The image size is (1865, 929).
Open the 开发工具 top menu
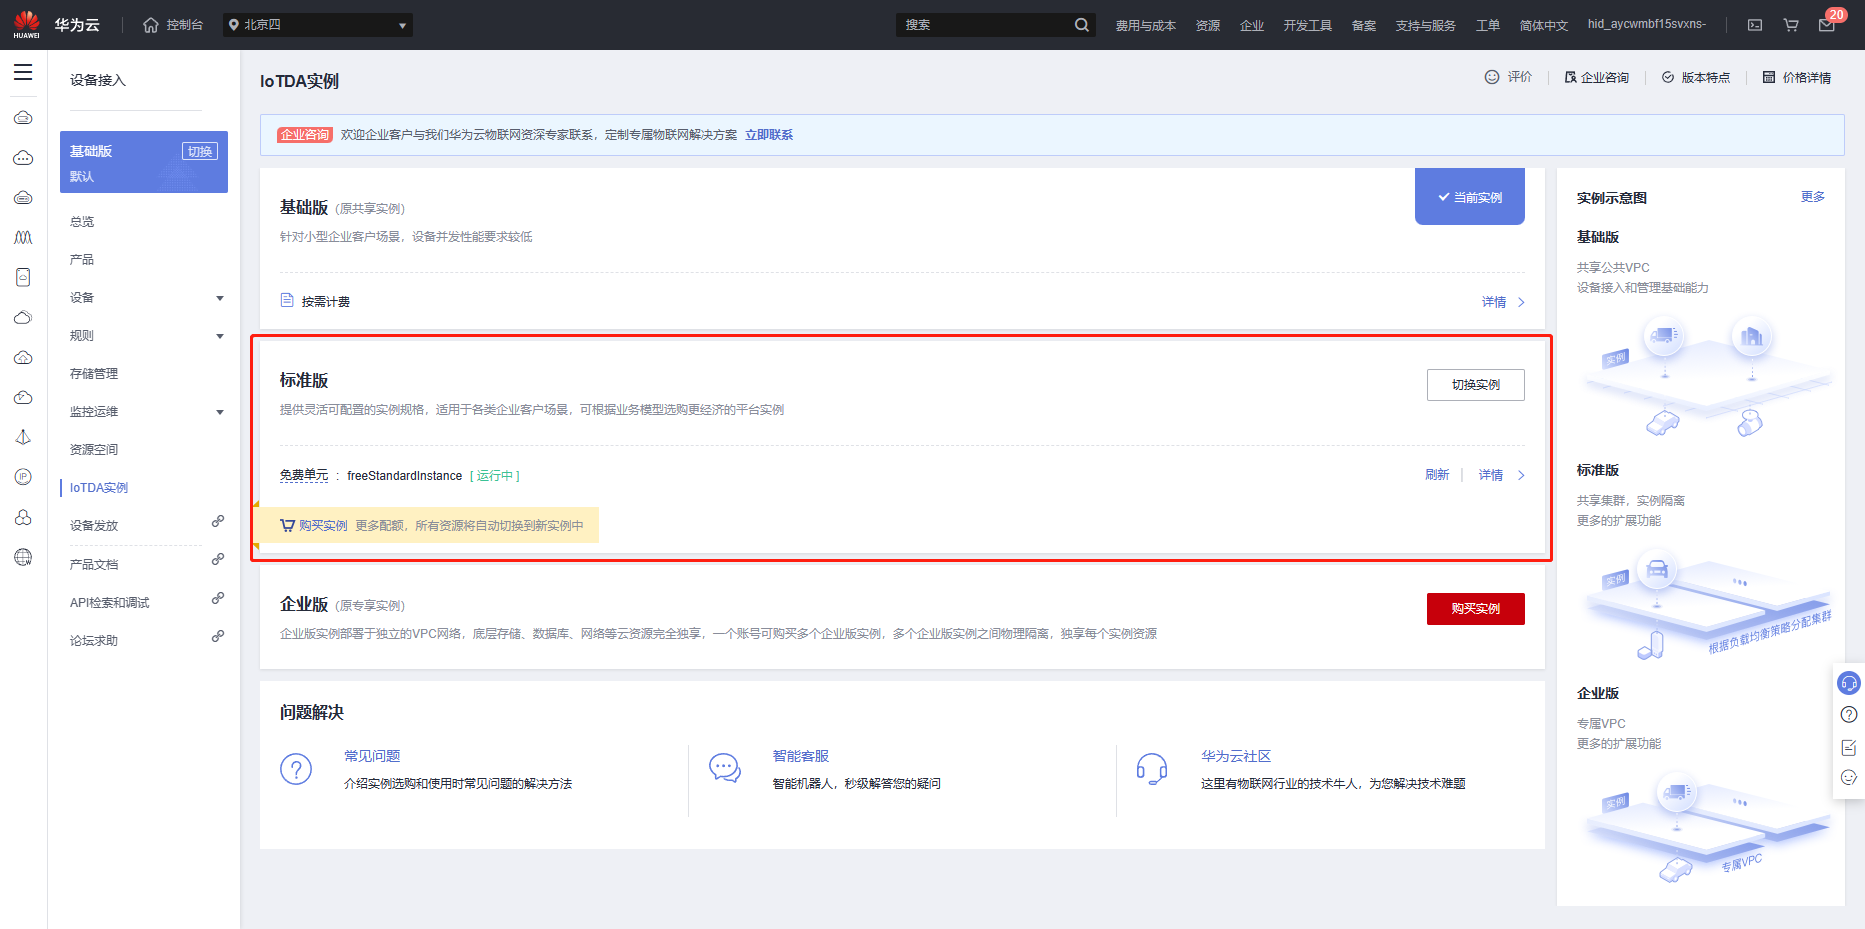[1308, 25]
